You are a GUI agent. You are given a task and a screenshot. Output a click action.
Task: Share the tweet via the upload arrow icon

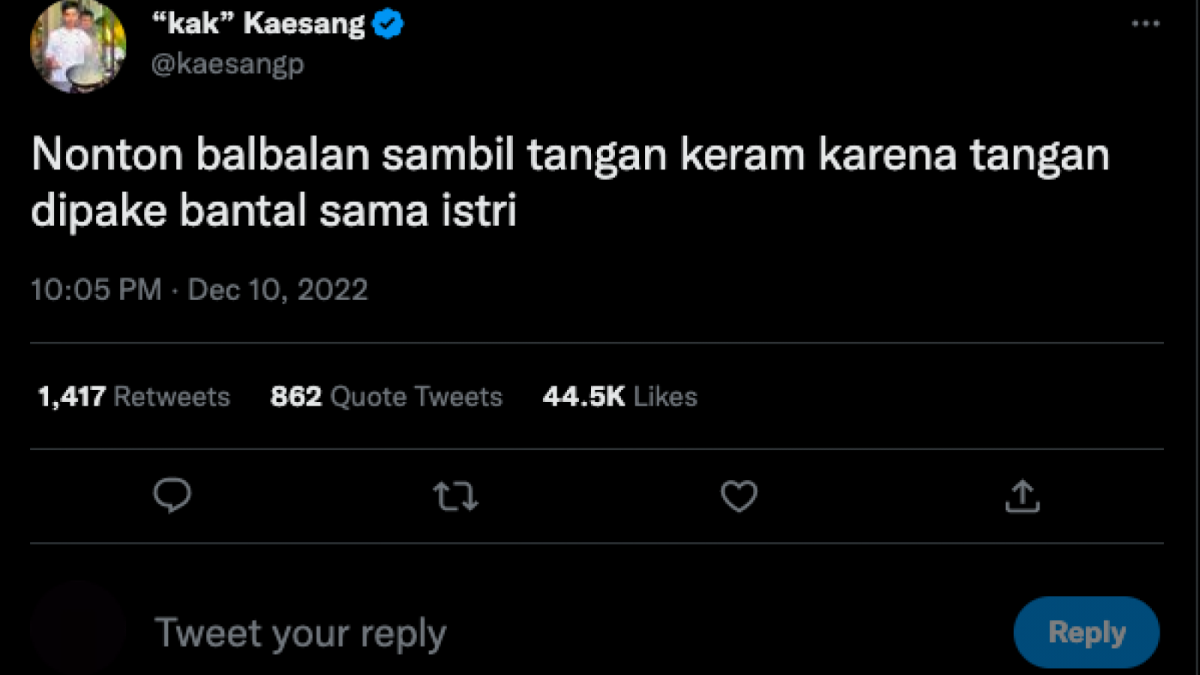click(x=1021, y=496)
